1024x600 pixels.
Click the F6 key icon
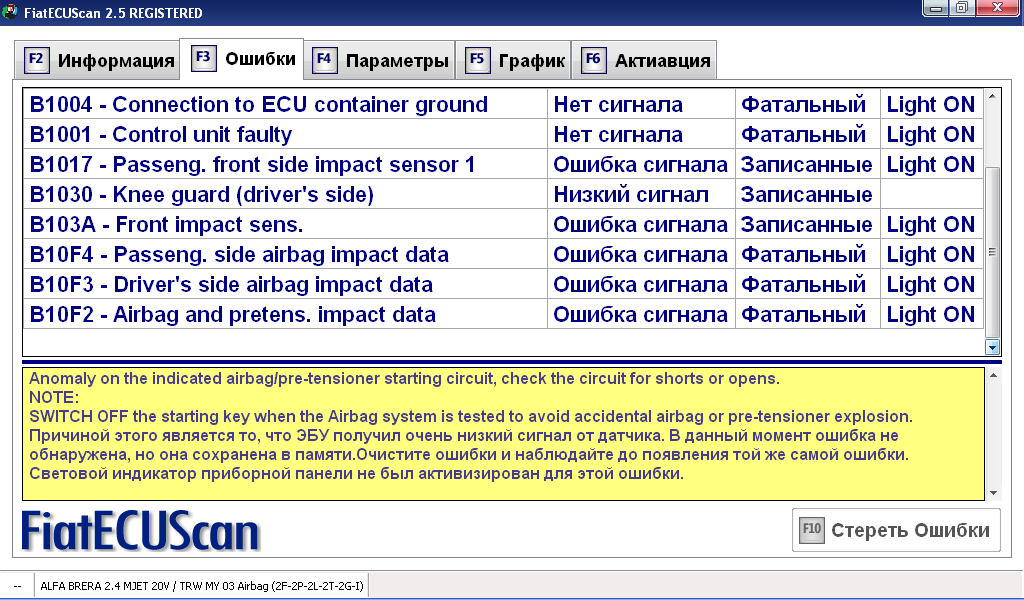point(593,60)
